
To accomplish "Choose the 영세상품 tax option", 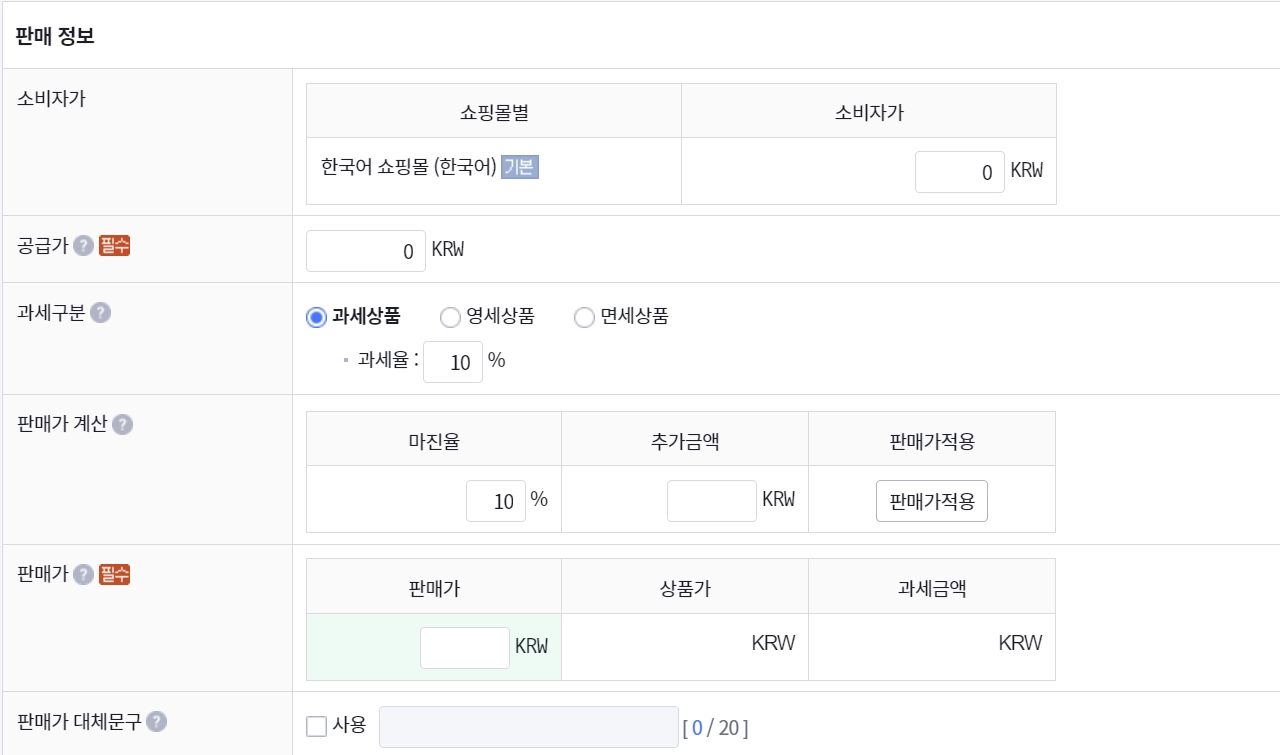I will [450, 317].
